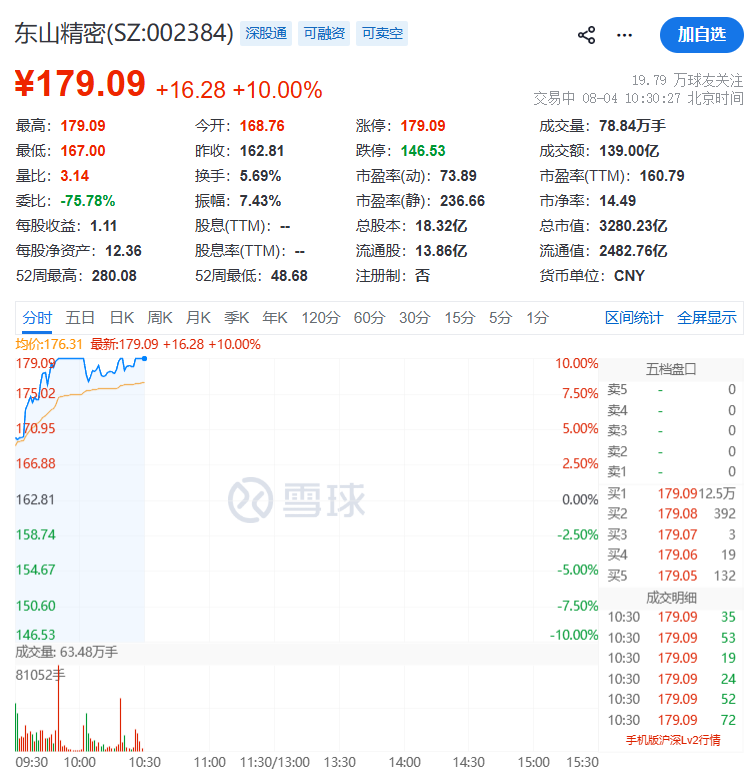Click the current price ¥179.09
This screenshot has height=783, width=754.
80,83
